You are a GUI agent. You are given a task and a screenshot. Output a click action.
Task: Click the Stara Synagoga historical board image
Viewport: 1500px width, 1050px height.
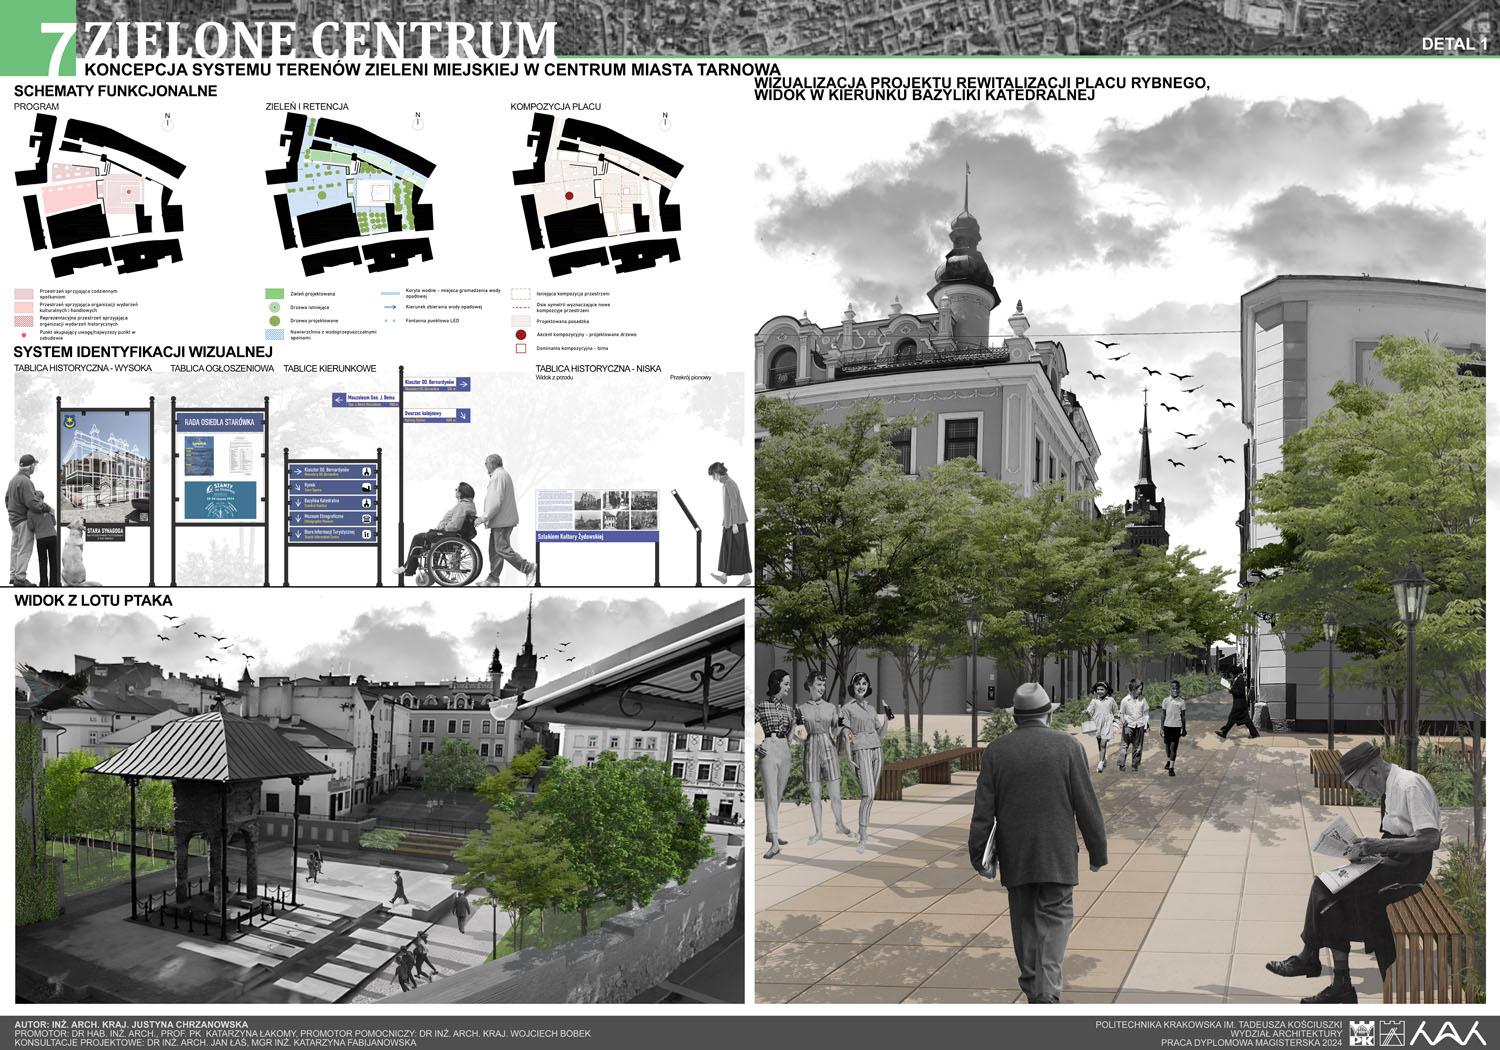(105, 470)
